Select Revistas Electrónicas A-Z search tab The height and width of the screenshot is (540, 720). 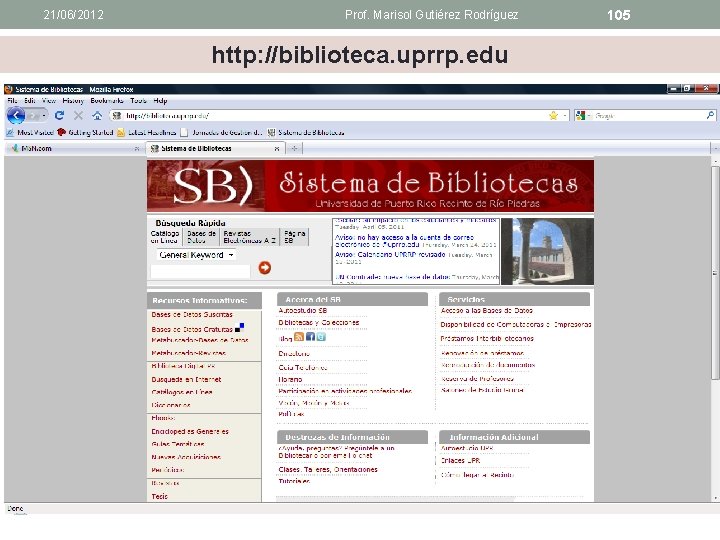250,237
